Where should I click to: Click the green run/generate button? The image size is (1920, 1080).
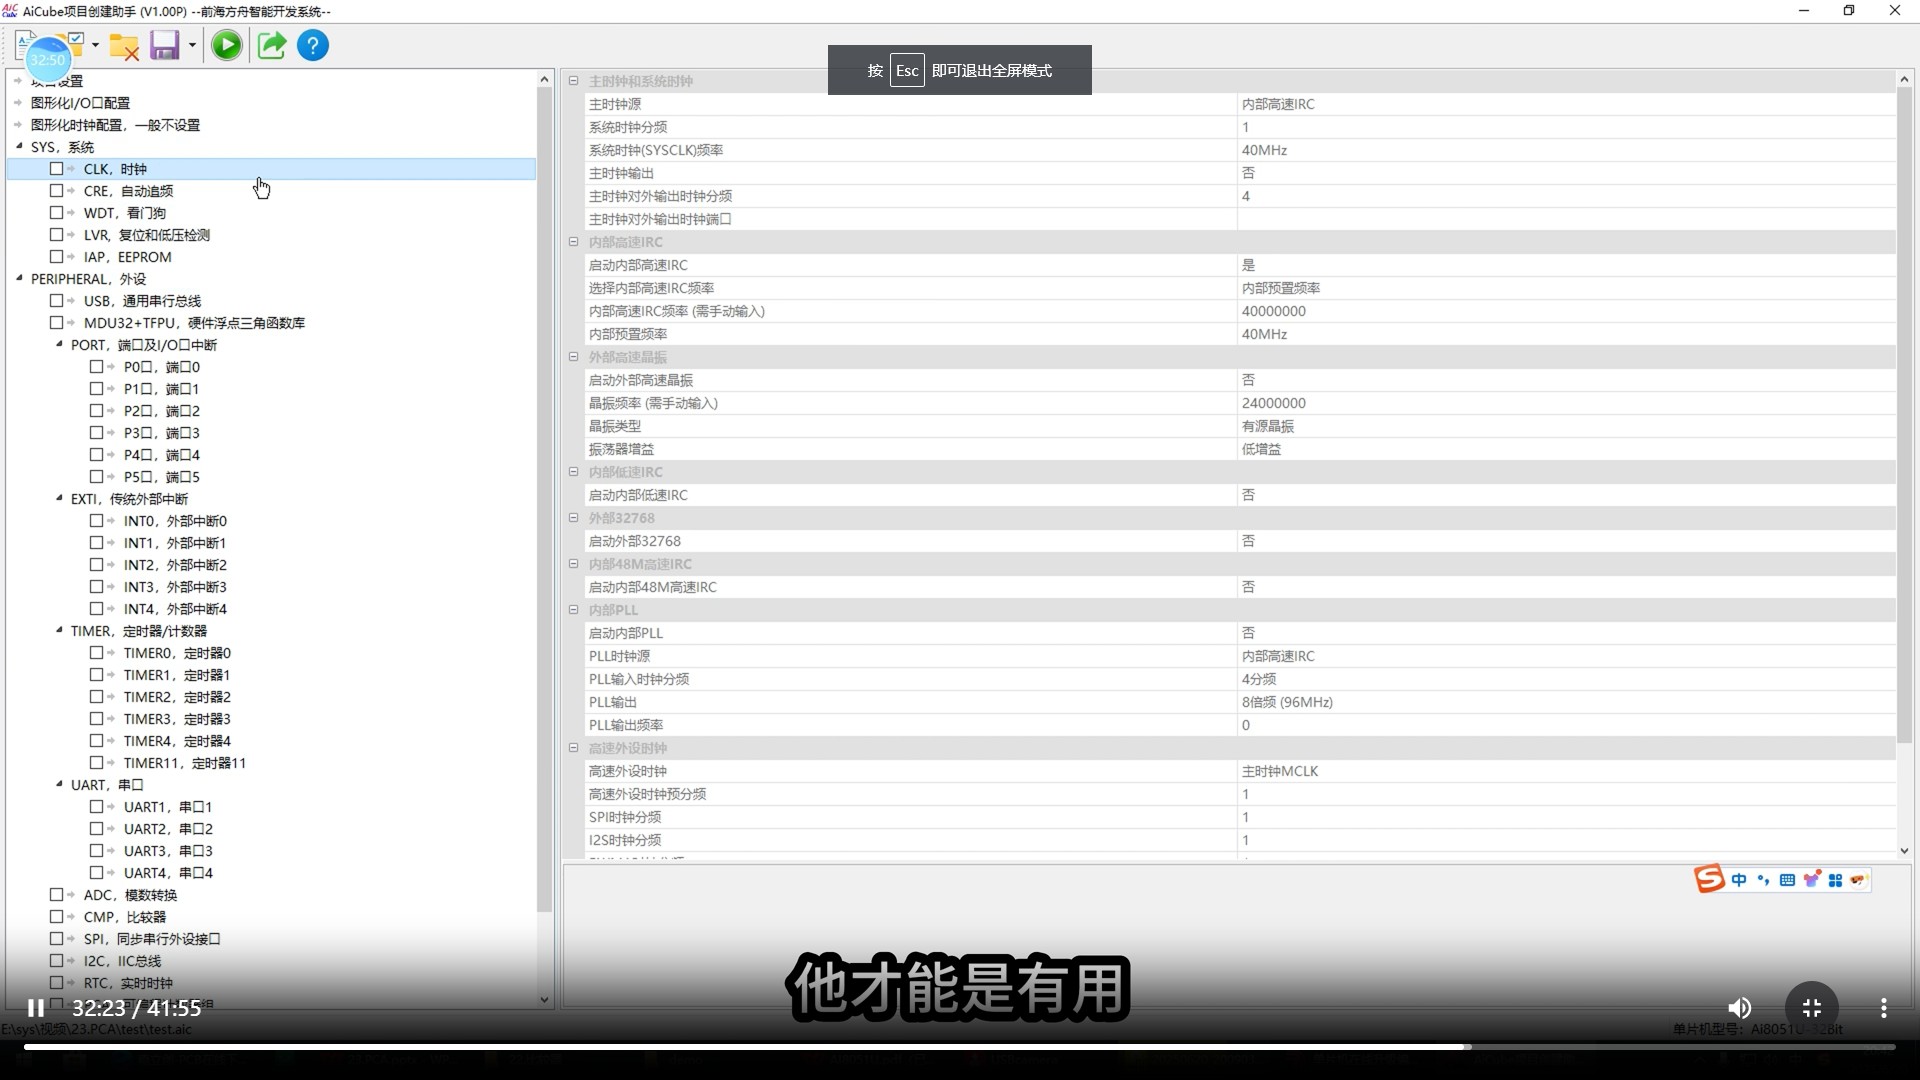227,46
